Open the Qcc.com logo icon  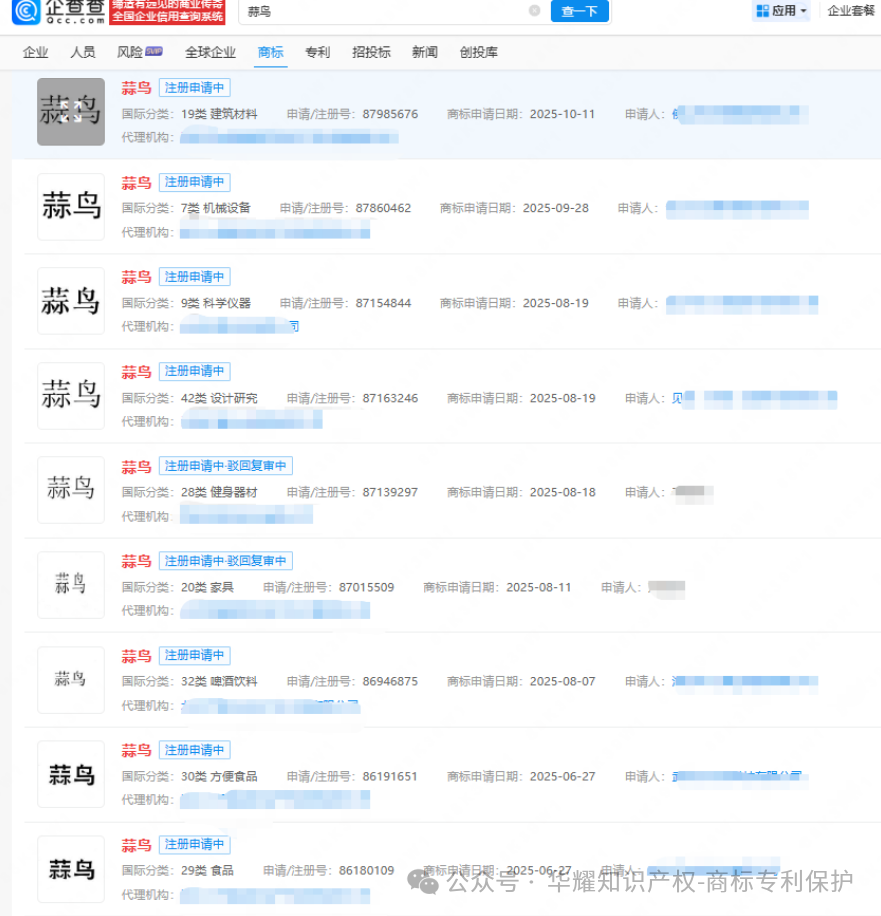[26, 11]
